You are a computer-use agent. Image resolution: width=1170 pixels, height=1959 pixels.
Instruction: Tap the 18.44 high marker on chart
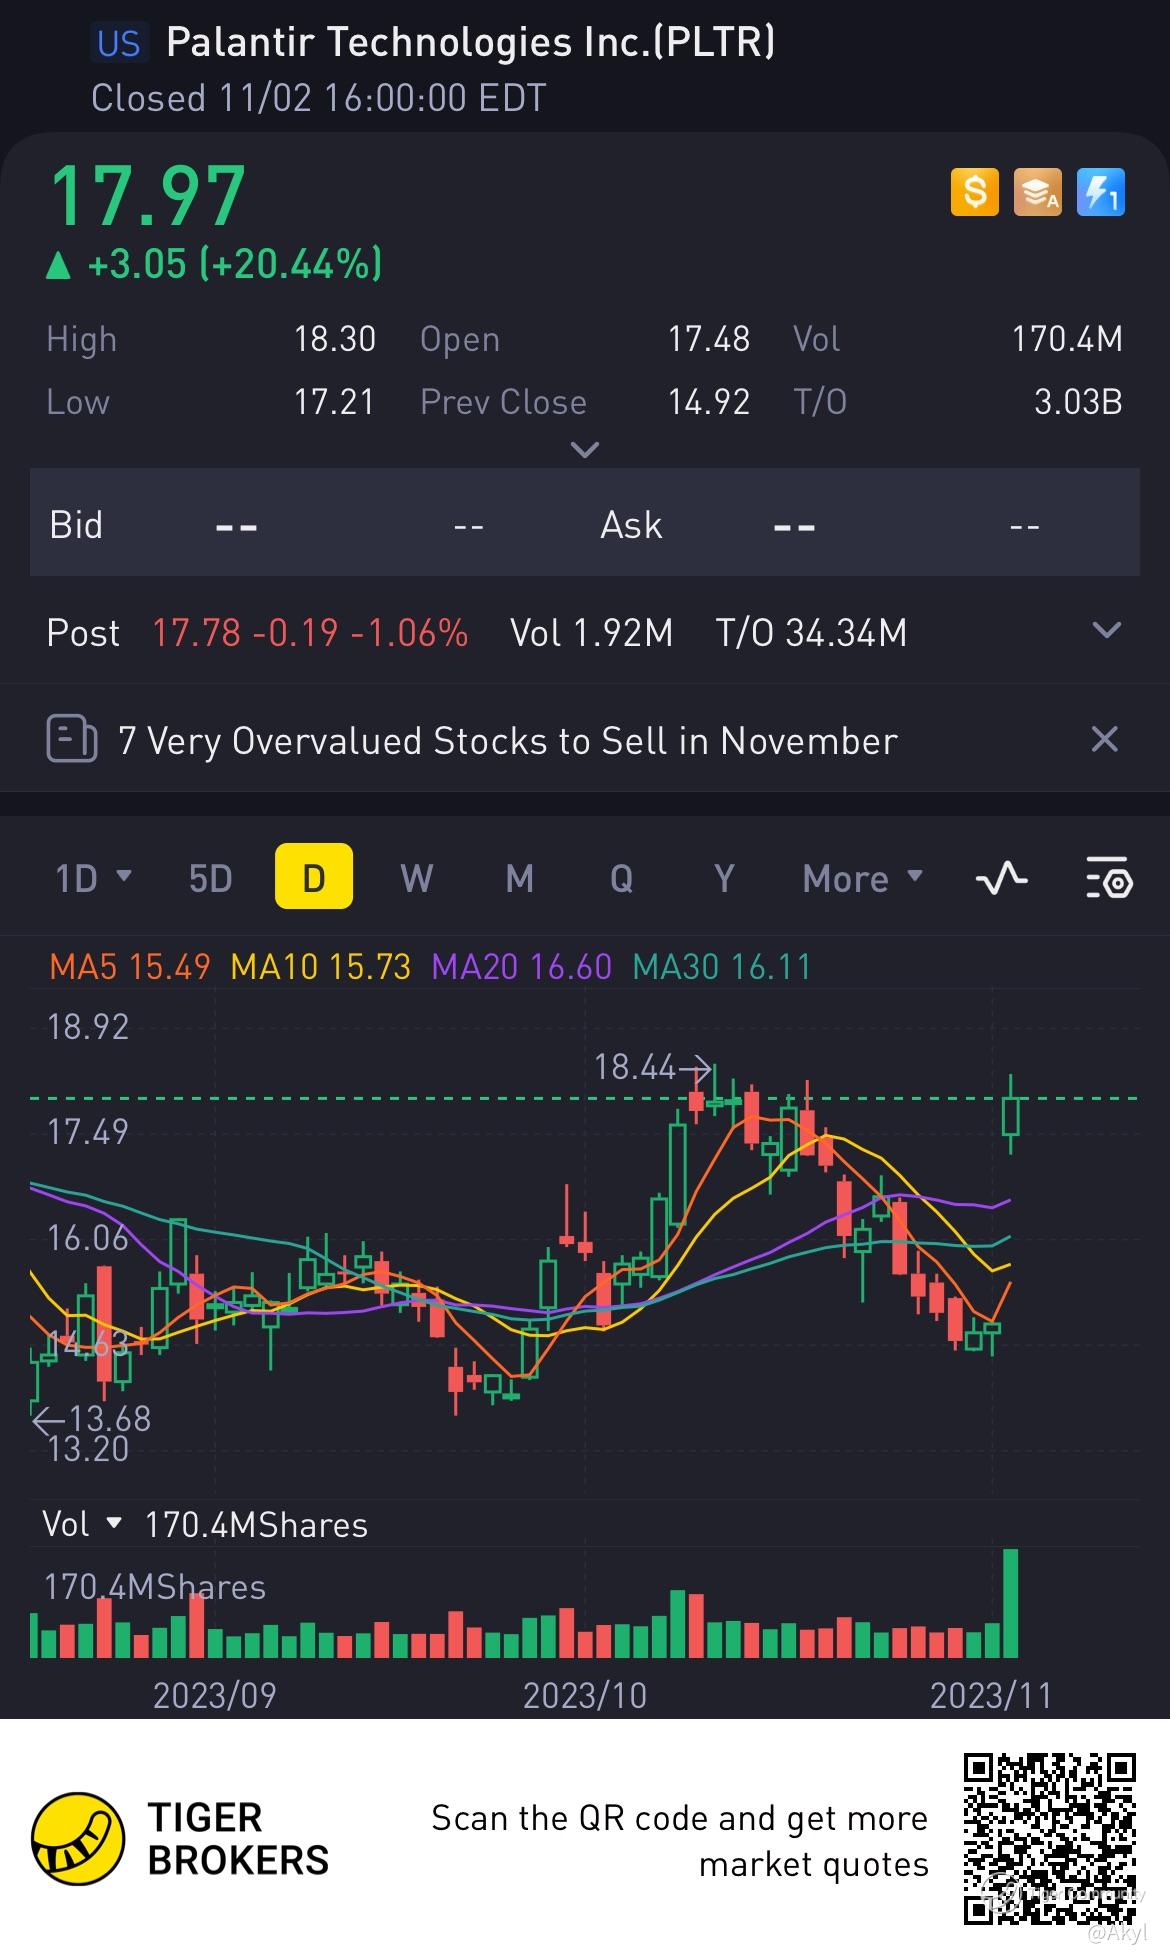click(652, 1067)
